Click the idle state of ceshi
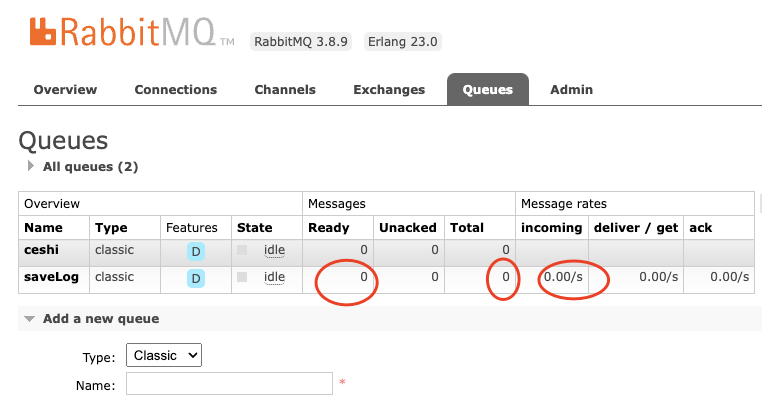 pos(274,250)
